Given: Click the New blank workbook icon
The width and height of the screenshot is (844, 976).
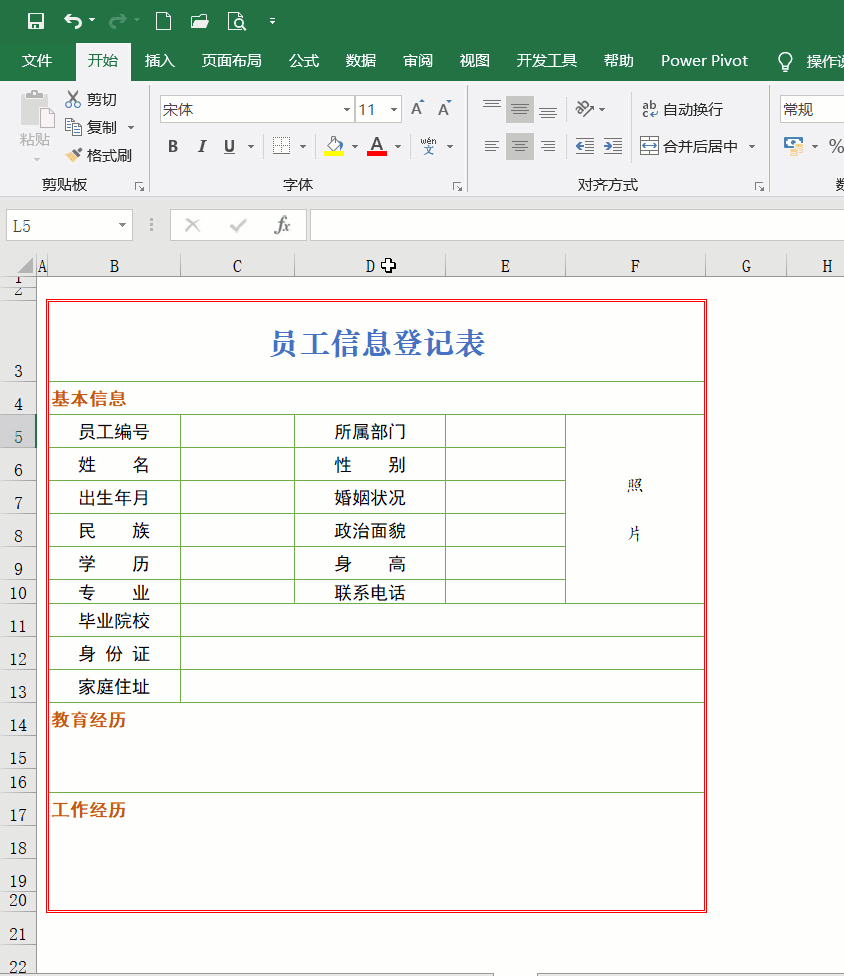Looking at the screenshot, I should (x=163, y=21).
